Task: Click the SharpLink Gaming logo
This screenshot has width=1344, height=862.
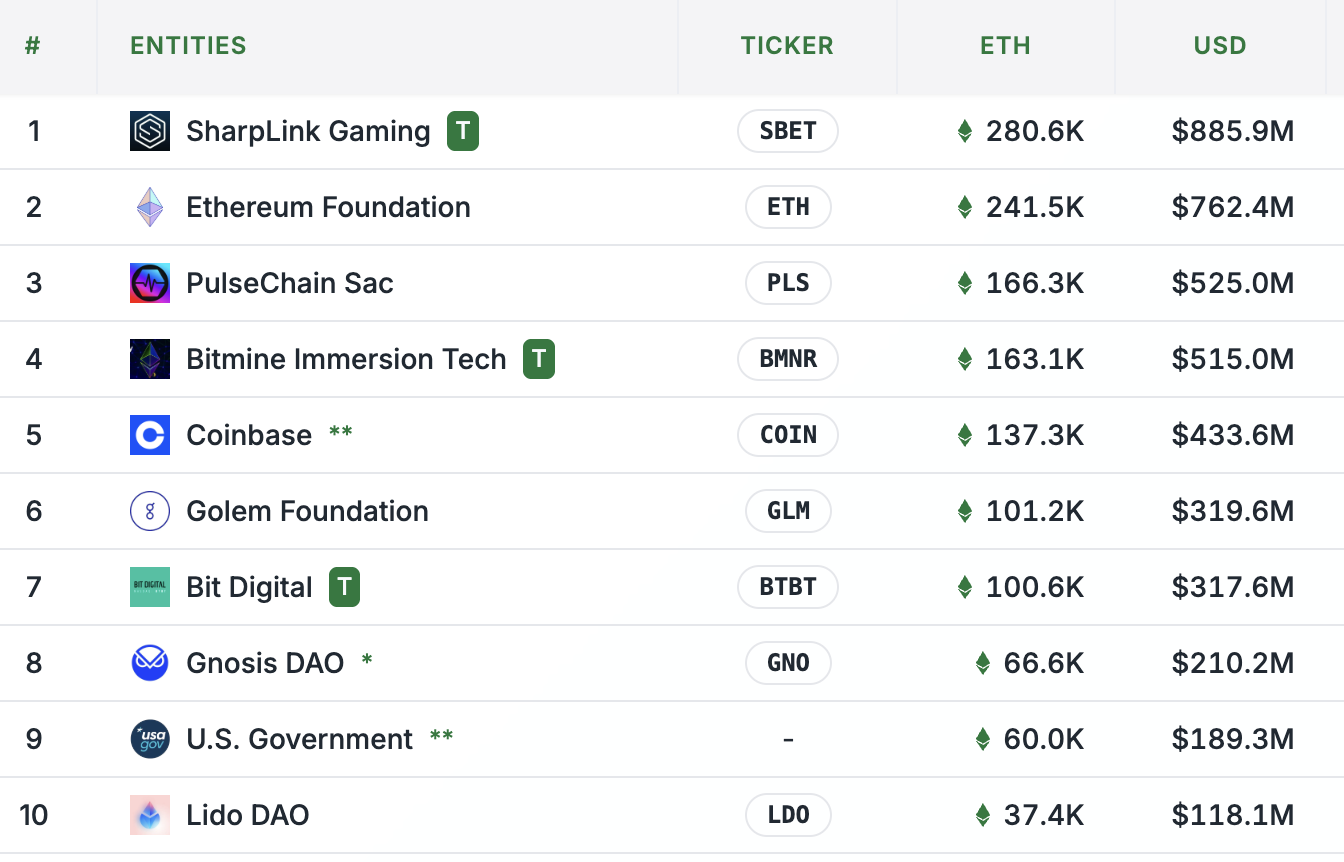Action: [x=150, y=131]
